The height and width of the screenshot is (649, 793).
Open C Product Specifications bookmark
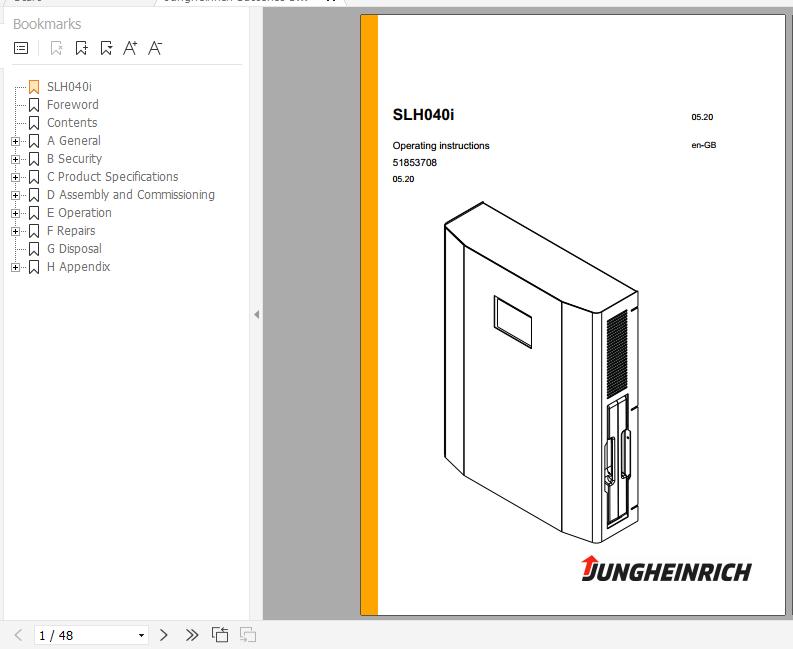click(x=112, y=177)
